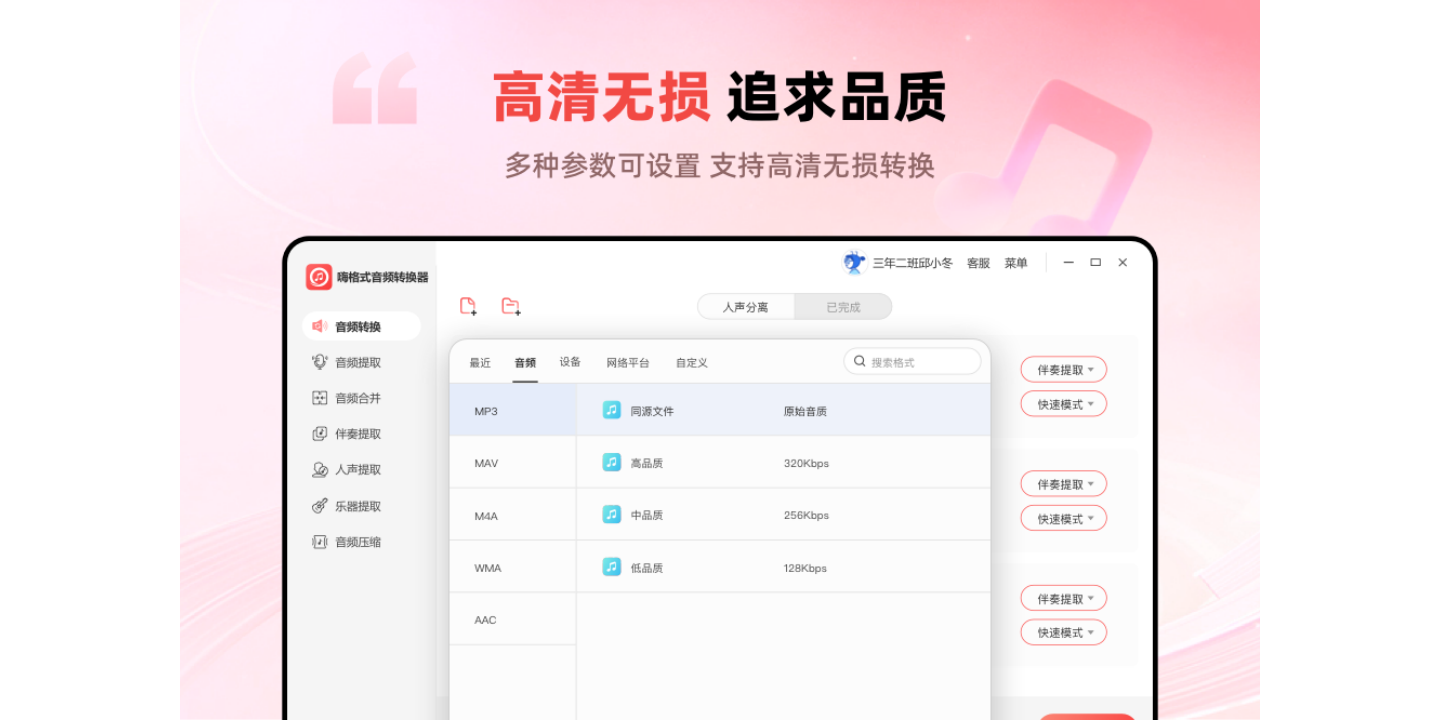The height and width of the screenshot is (720, 1440).
Task: Expand the first 快速模式 dropdown
Action: [1064, 405]
